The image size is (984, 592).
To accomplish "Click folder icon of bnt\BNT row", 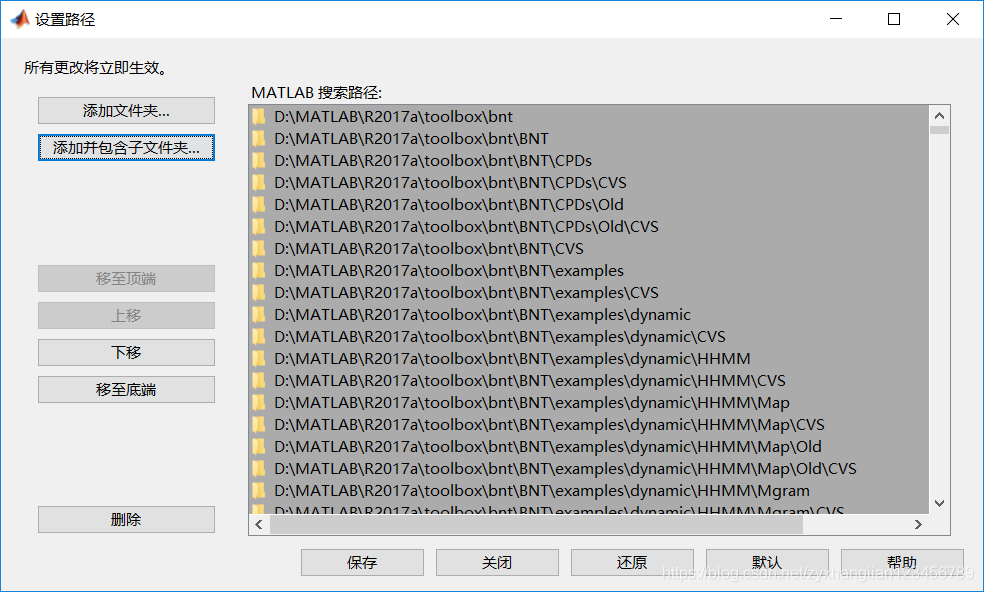I will pyautogui.click(x=259, y=139).
